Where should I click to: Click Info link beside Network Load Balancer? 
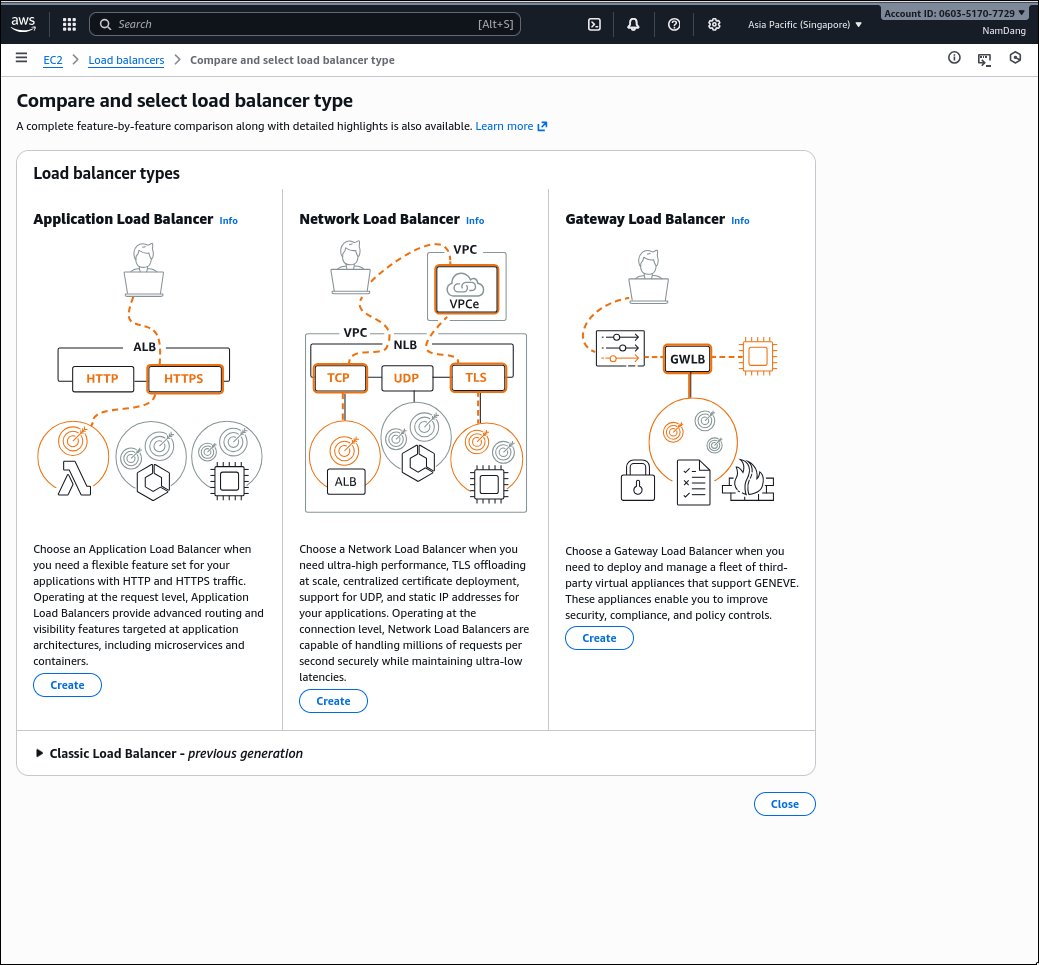click(x=475, y=221)
